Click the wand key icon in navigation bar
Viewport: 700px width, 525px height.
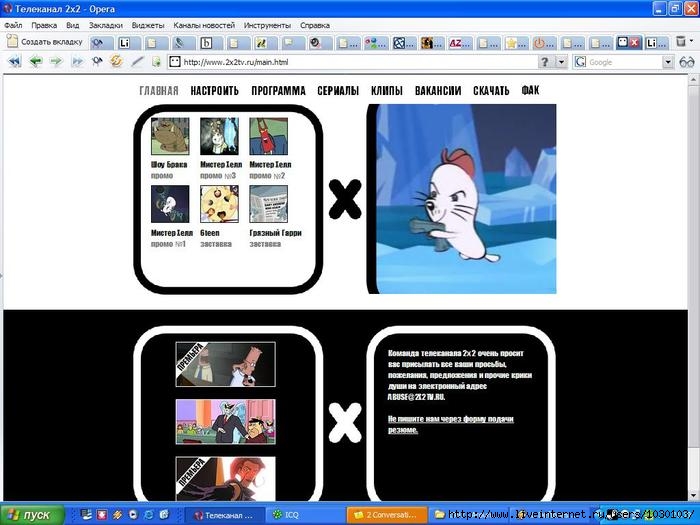(x=97, y=61)
